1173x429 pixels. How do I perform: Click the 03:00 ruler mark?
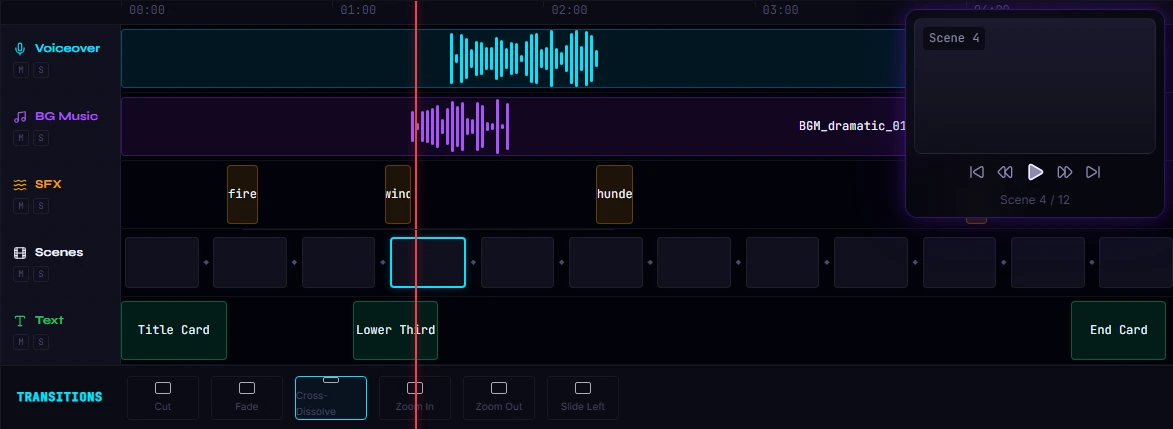(x=780, y=10)
